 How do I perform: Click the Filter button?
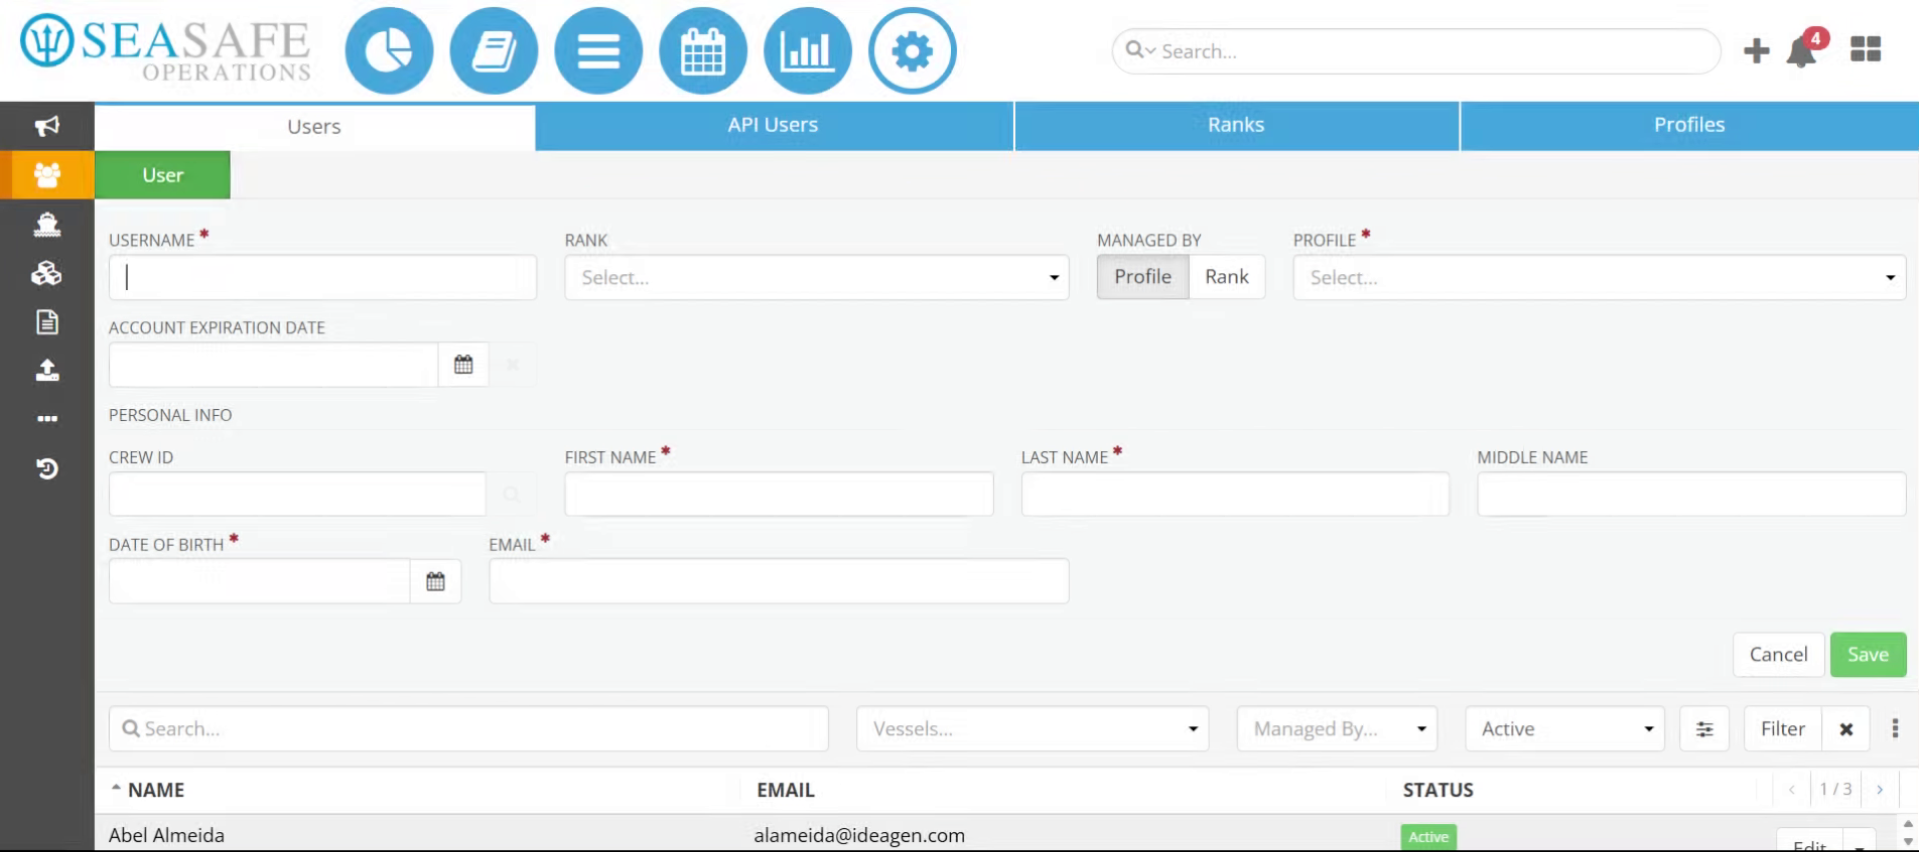tap(1783, 729)
